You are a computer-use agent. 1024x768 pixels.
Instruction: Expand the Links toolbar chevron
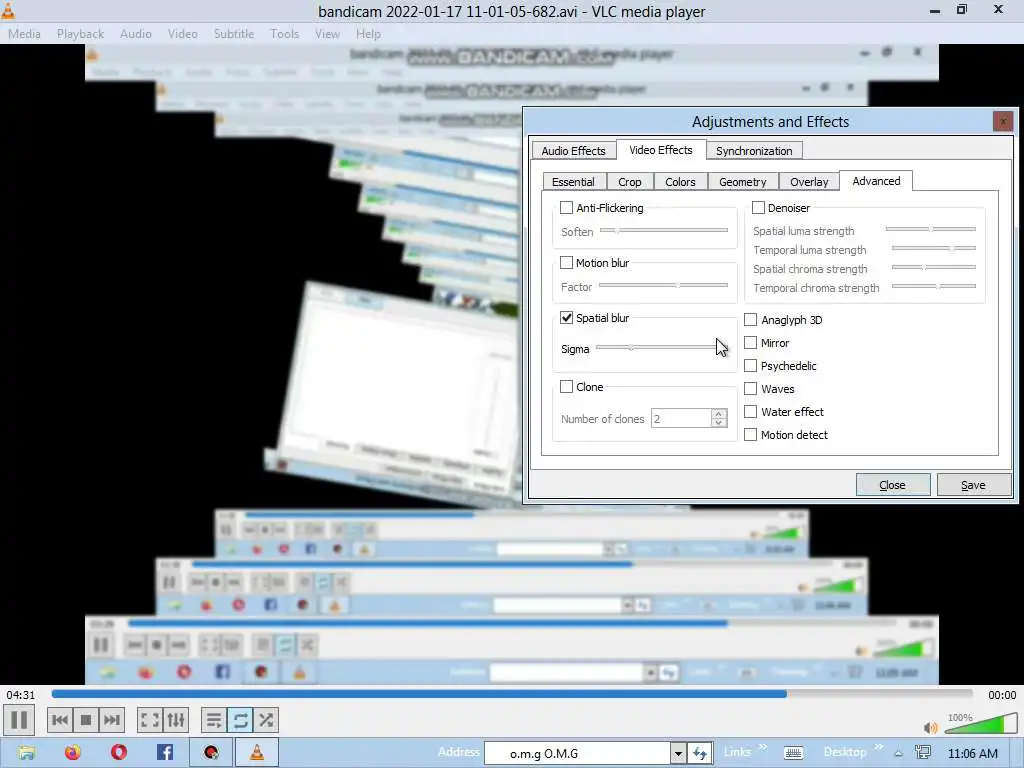tap(762, 748)
